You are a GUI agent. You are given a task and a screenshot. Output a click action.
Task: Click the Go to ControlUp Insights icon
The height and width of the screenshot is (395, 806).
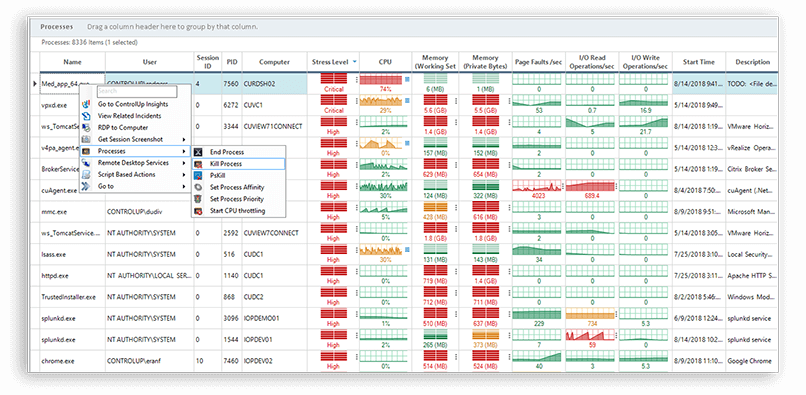coord(86,104)
